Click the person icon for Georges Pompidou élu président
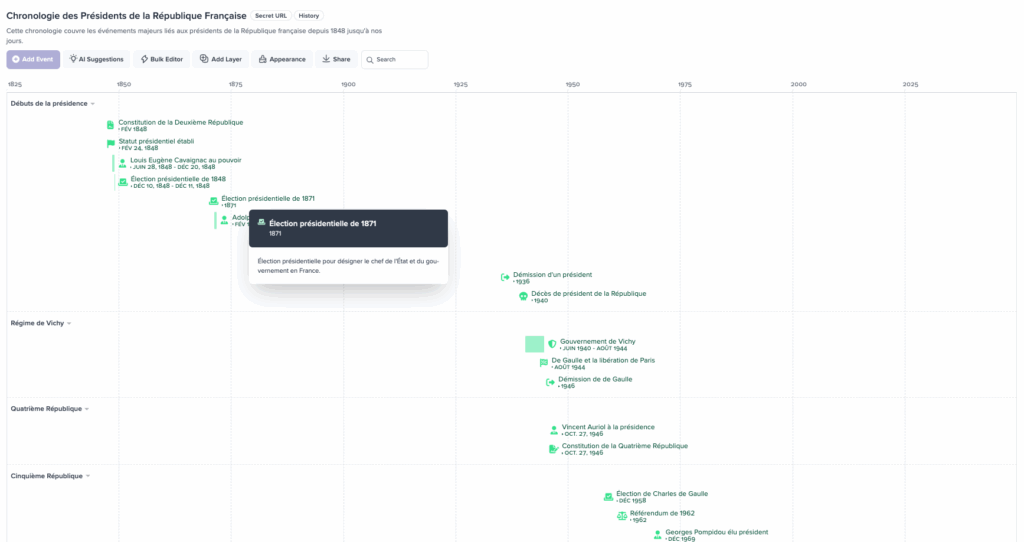 658,535
